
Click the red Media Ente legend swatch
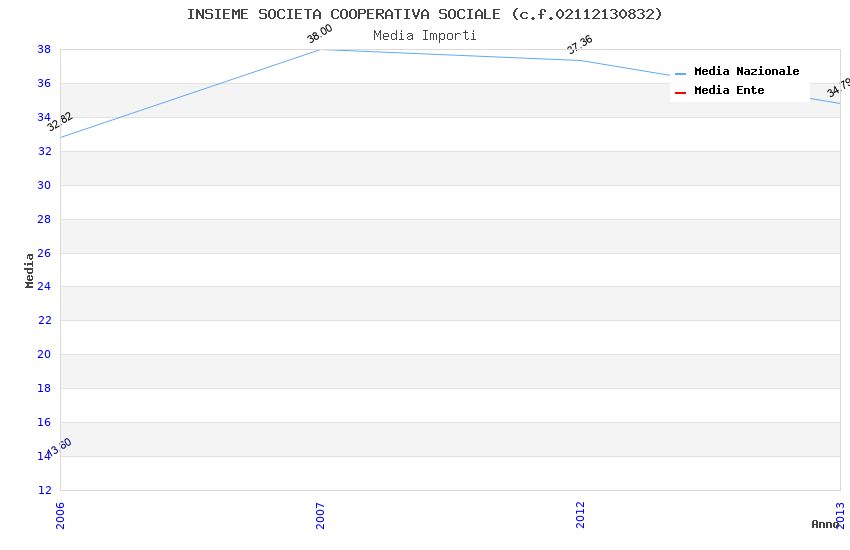click(x=680, y=92)
